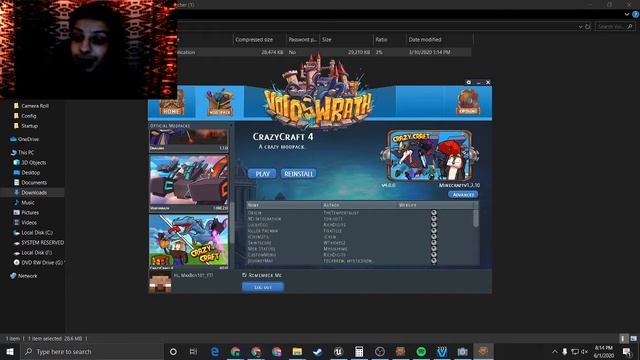Open Microsoft Edge from the taskbar
The height and width of the screenshot is (360, 640).
click(215, 351)
